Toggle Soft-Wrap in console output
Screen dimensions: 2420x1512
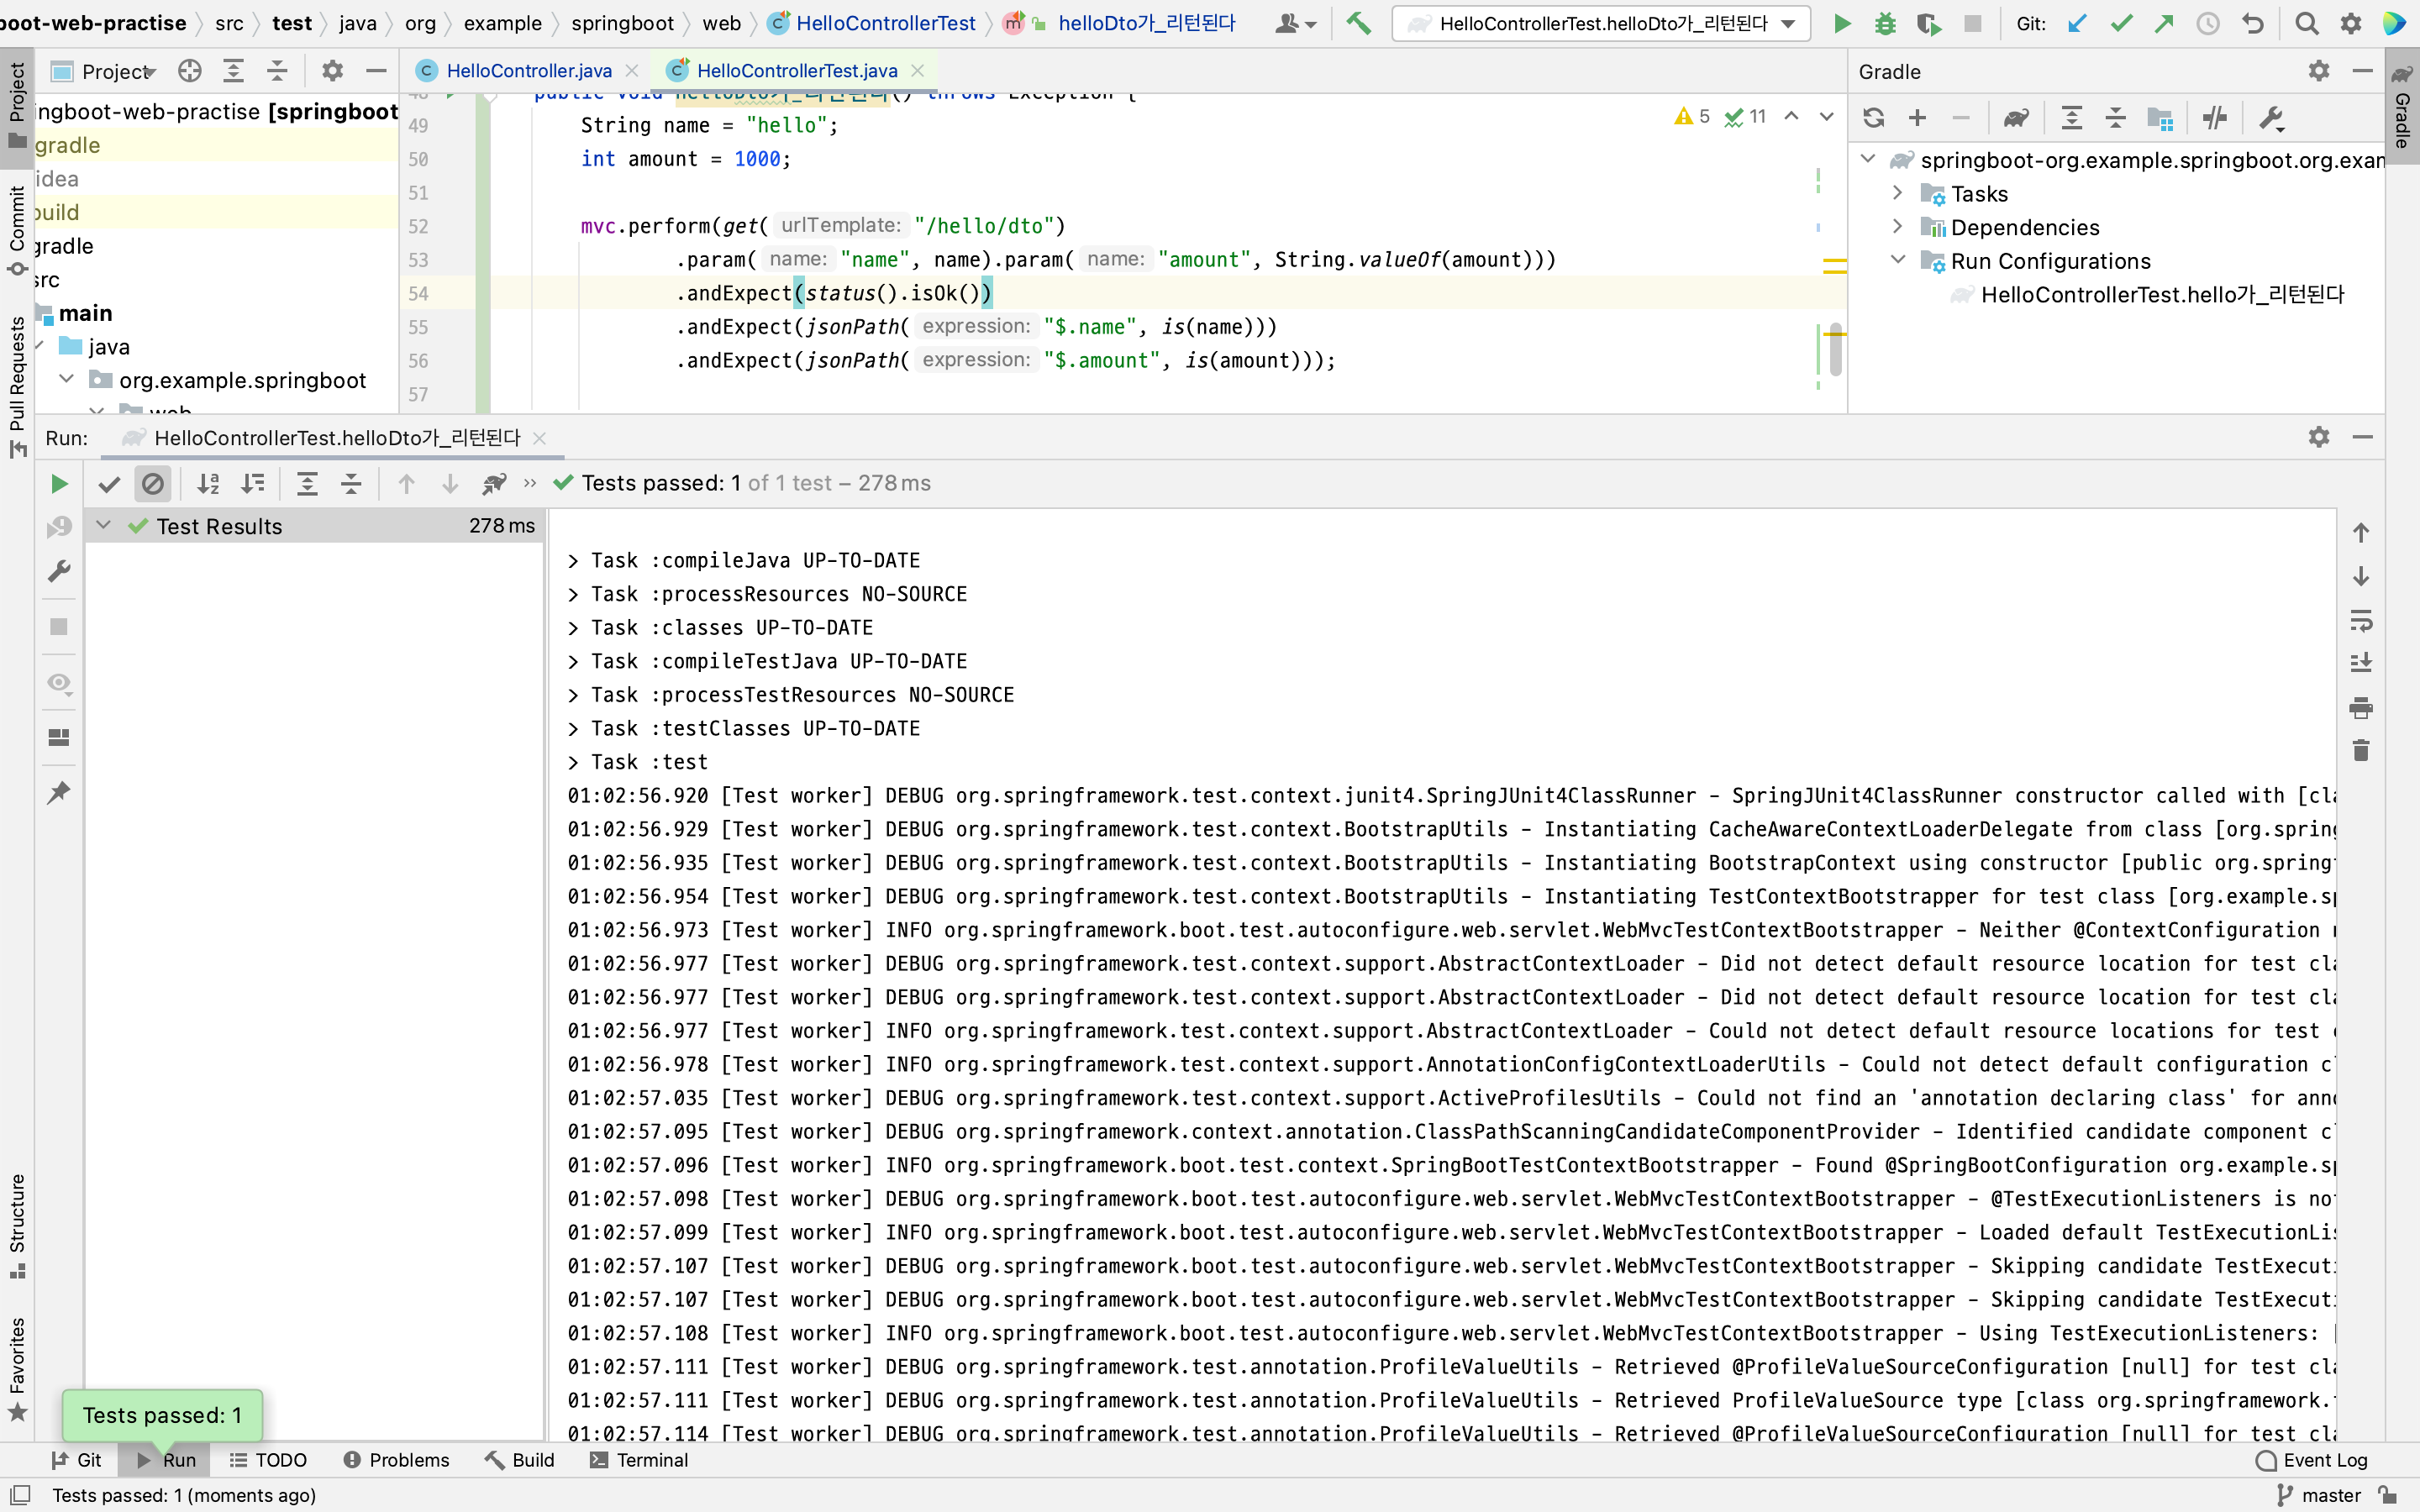[2360, 620]
